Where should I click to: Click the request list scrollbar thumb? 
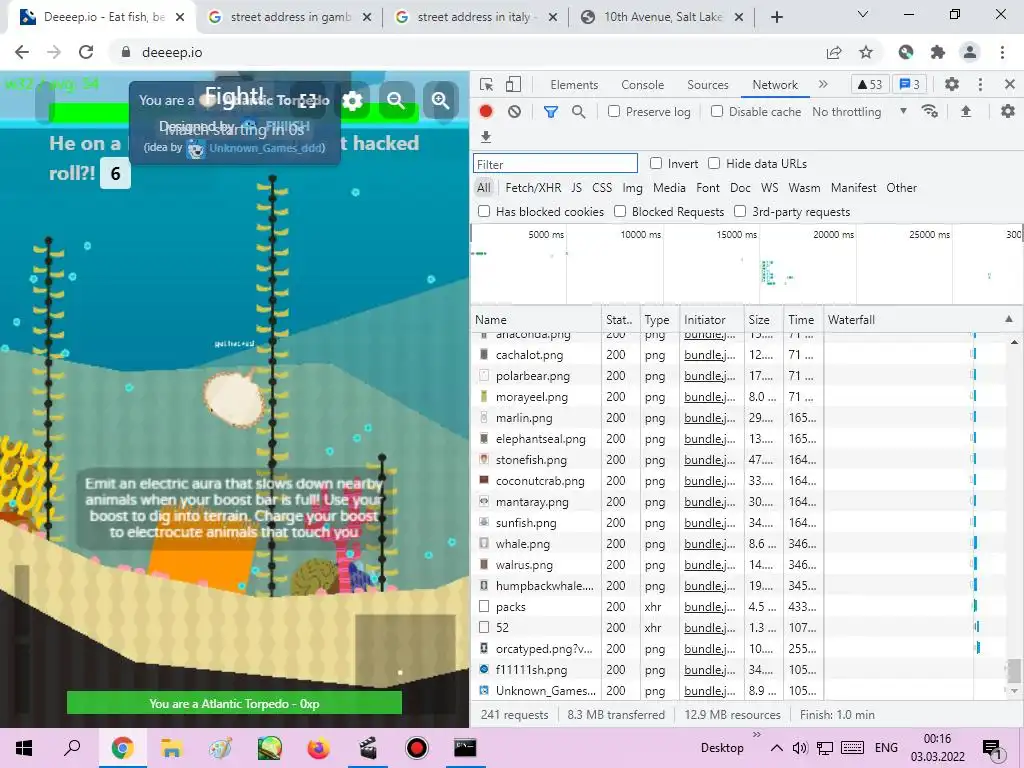point(1013,670)
